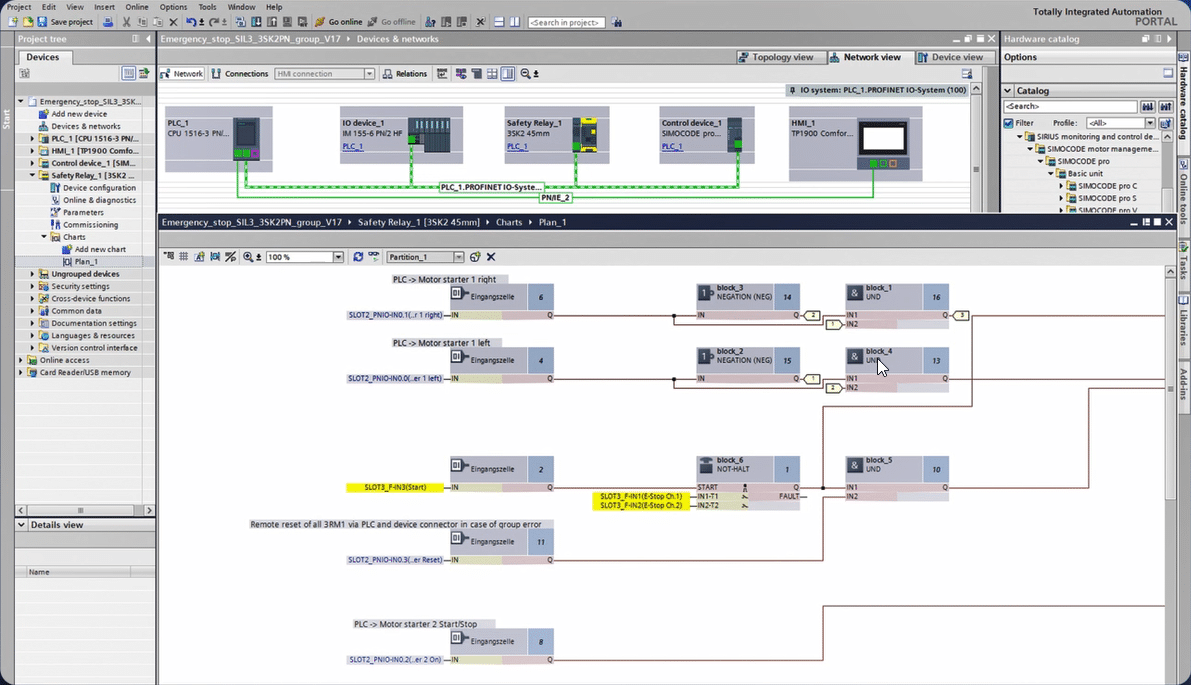Click the PLC_1 link under Safety Relay_1
Viewport: 1191px width, 685px height.
tap(517, 147)
